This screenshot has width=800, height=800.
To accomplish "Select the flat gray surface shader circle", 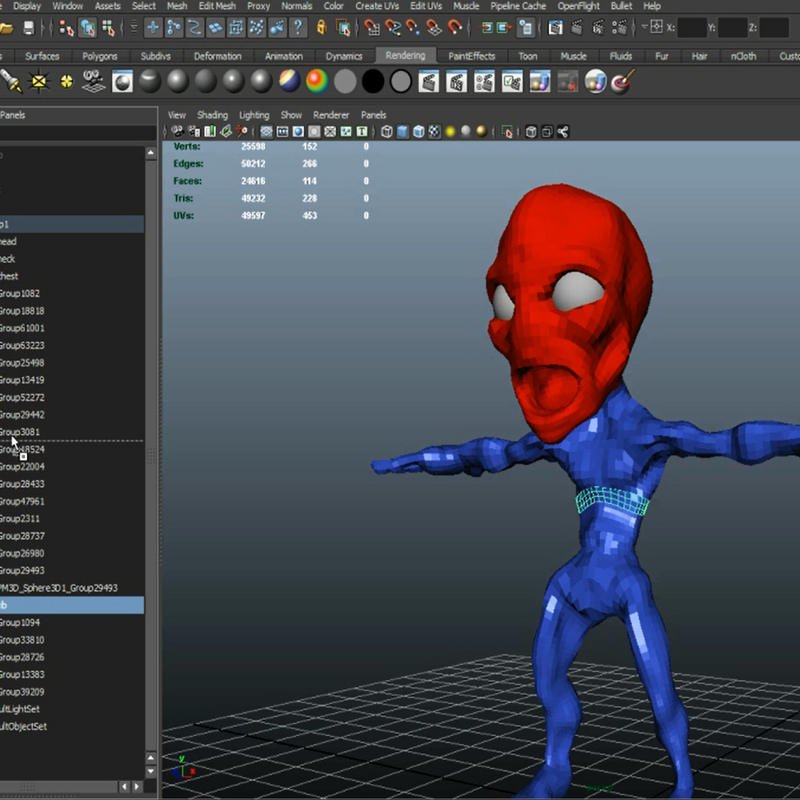I will [345, 82].
